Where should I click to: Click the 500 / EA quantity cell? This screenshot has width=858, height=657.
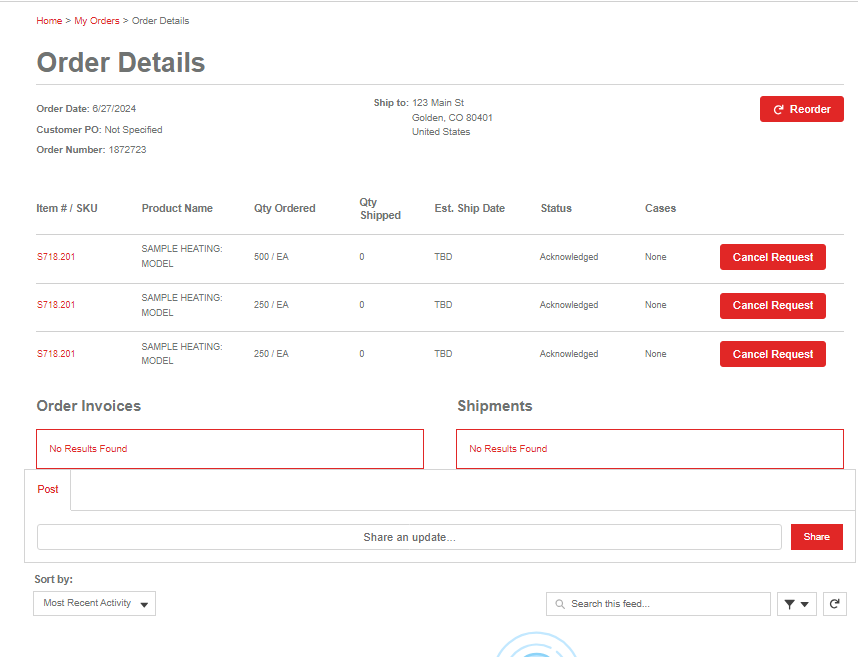coord(271,257)
